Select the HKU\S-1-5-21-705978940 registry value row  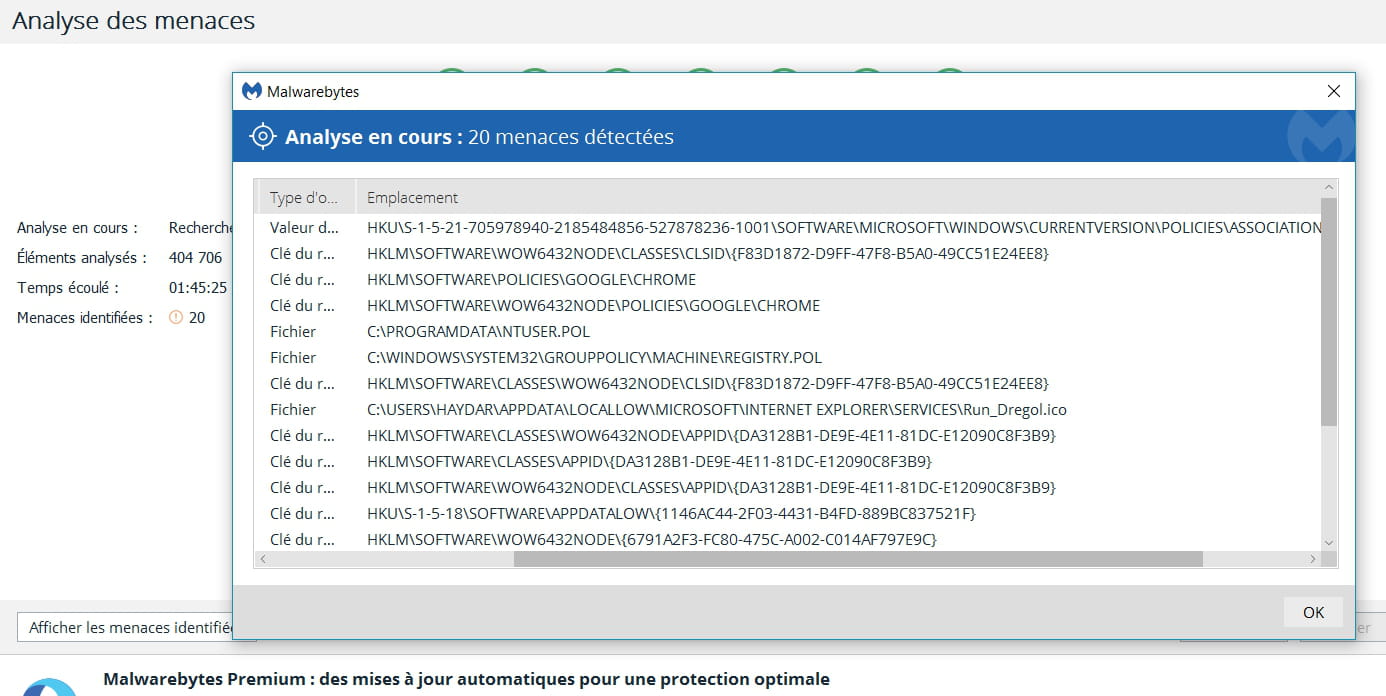click(x=789, y=227)
